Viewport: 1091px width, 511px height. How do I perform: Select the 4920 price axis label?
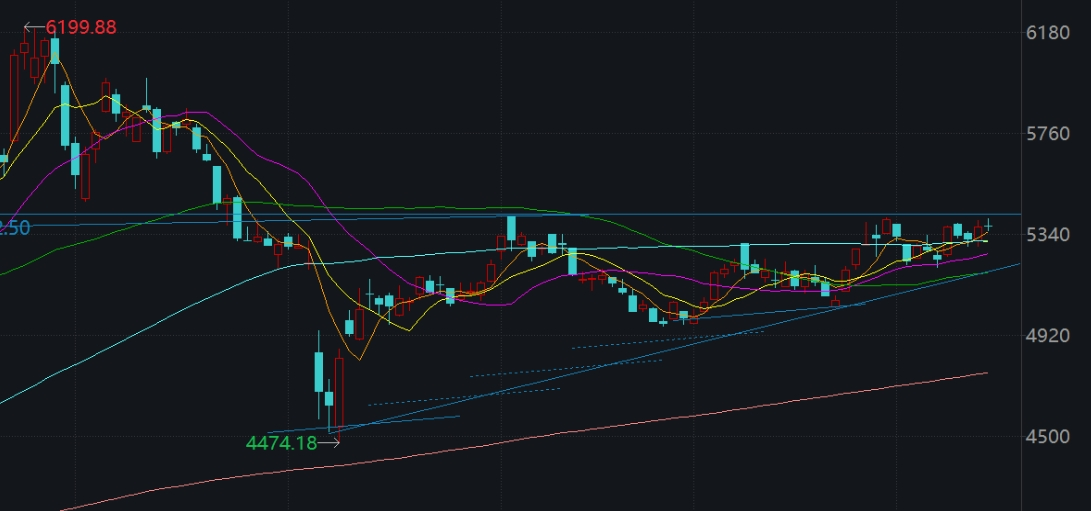tap(1048, 336)
